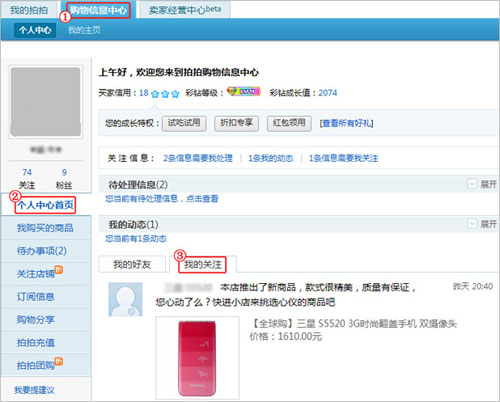Click the greeting 上午好，欢迎您来到拍拍购物信息中心
The width and height of the screenshot is (500, 402).
pos(179,72)
